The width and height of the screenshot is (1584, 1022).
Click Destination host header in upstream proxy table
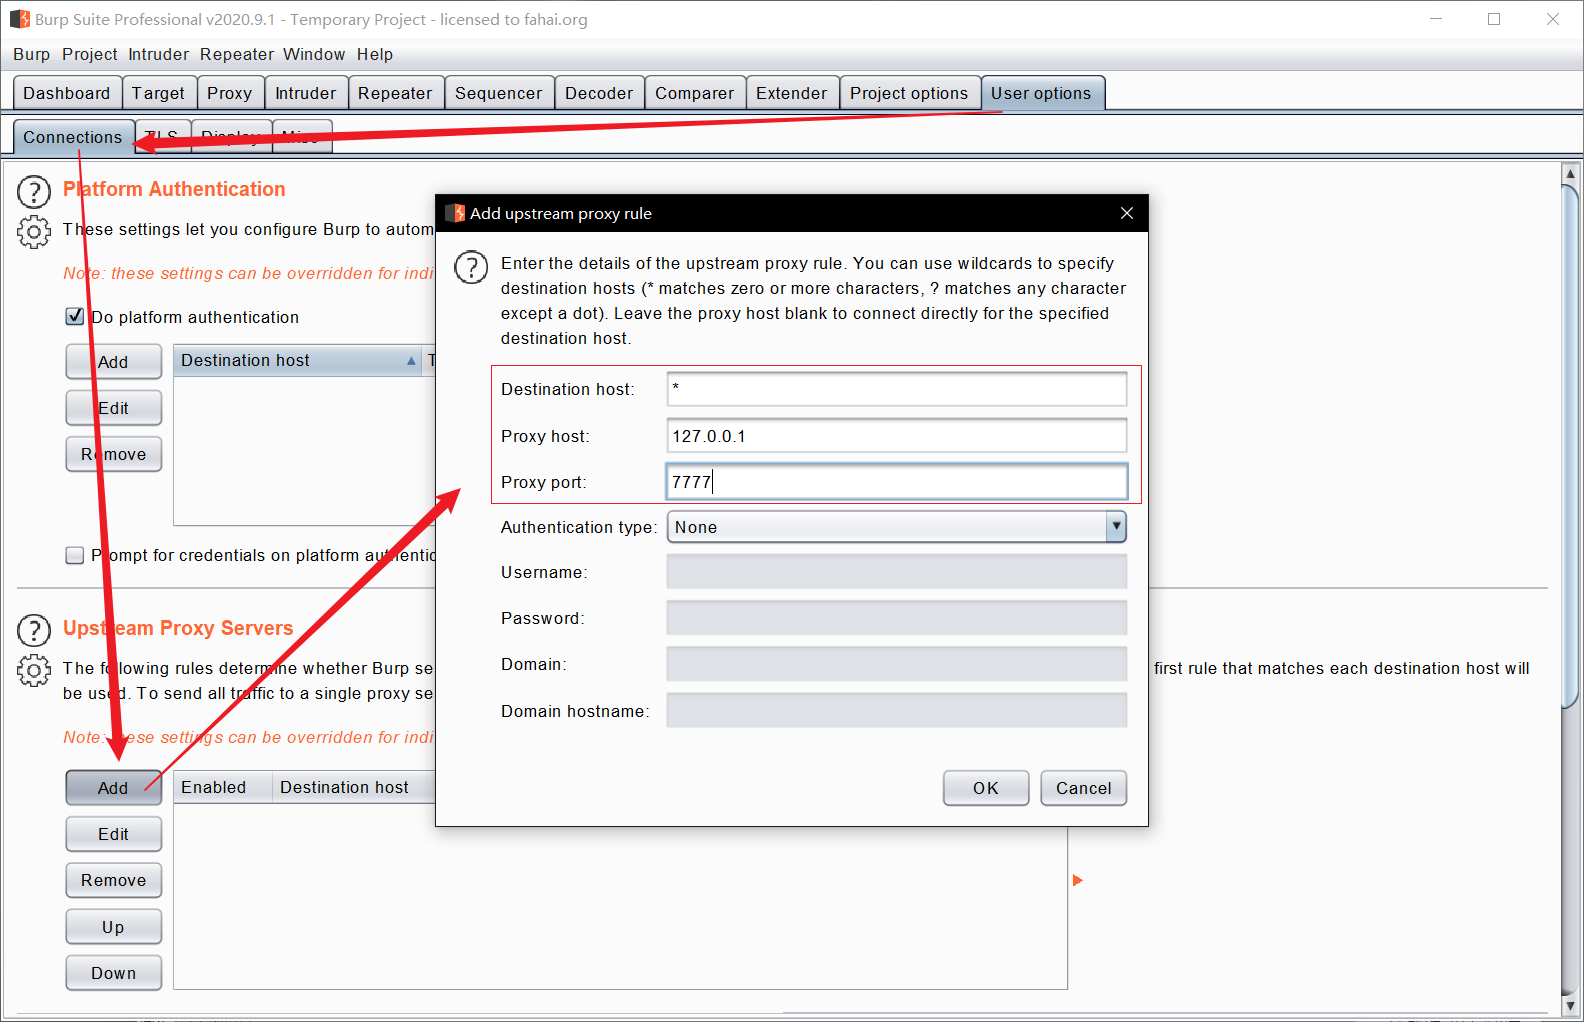click(354, 787)
